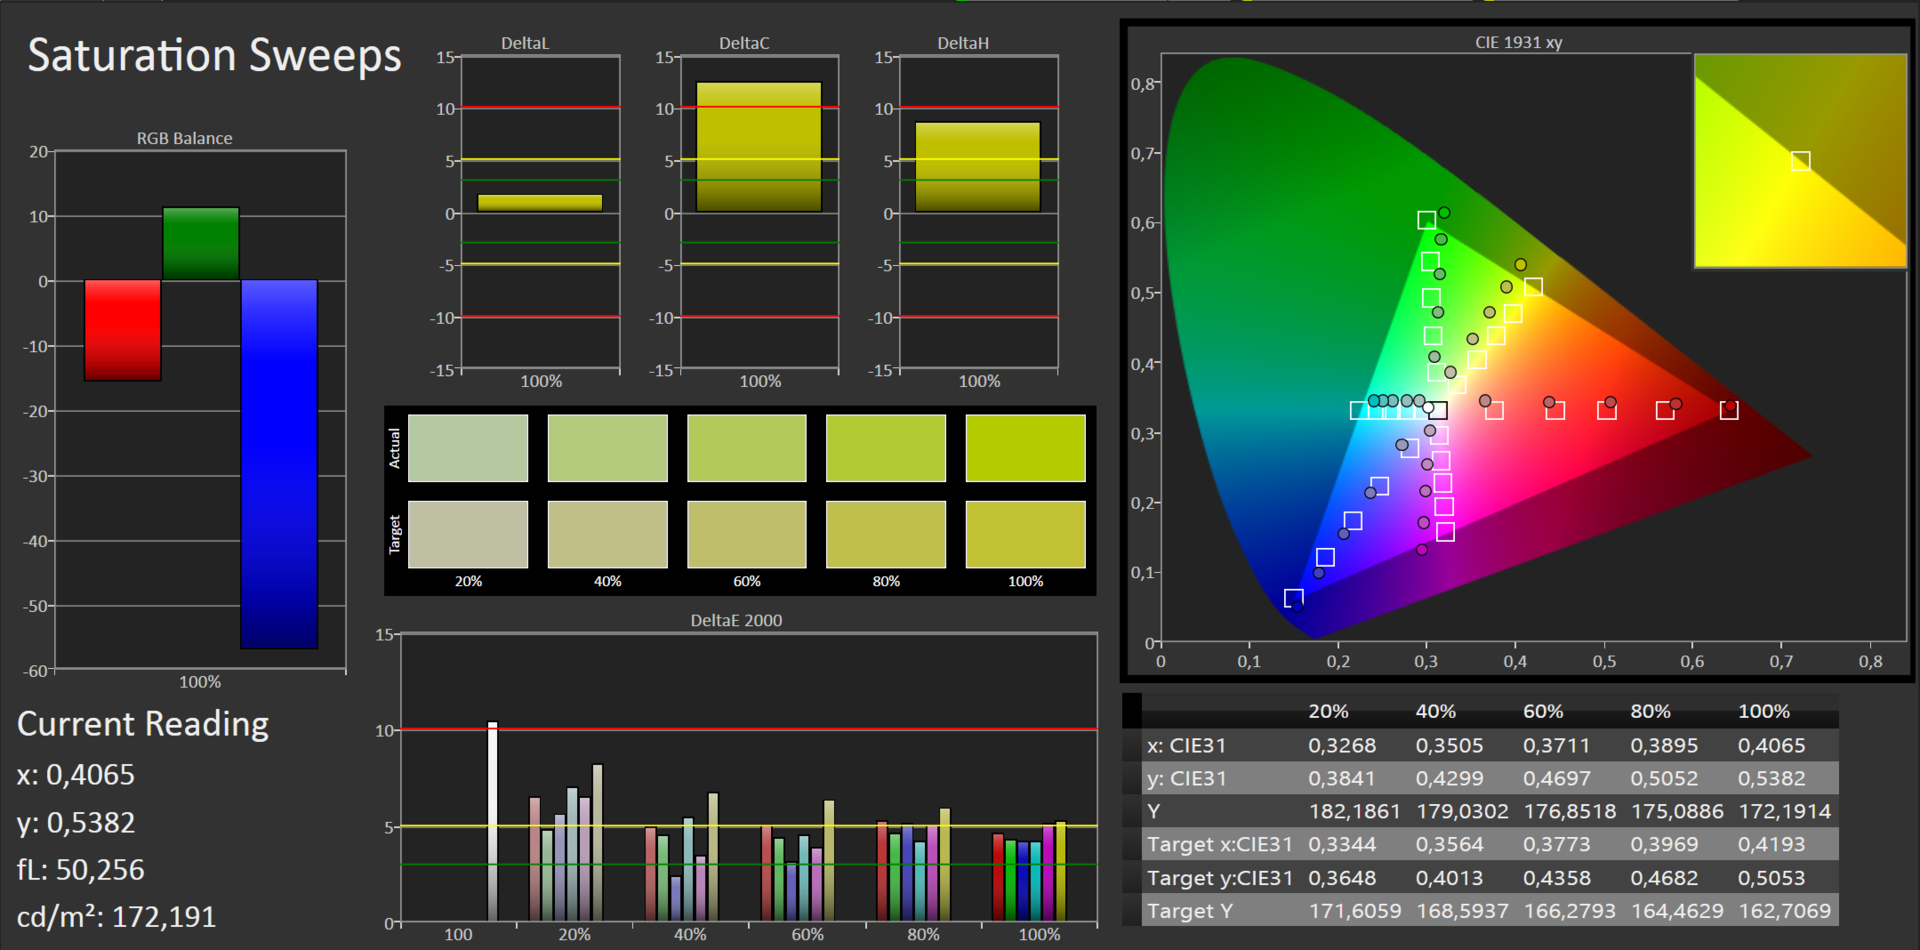
Task: Click the Y value "175,0886"
Action: 1677,811
